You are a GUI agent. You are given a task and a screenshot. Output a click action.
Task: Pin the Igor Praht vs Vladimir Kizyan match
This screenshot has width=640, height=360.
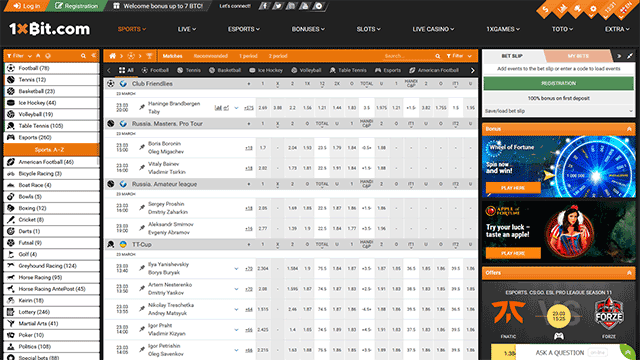(142, 329)
